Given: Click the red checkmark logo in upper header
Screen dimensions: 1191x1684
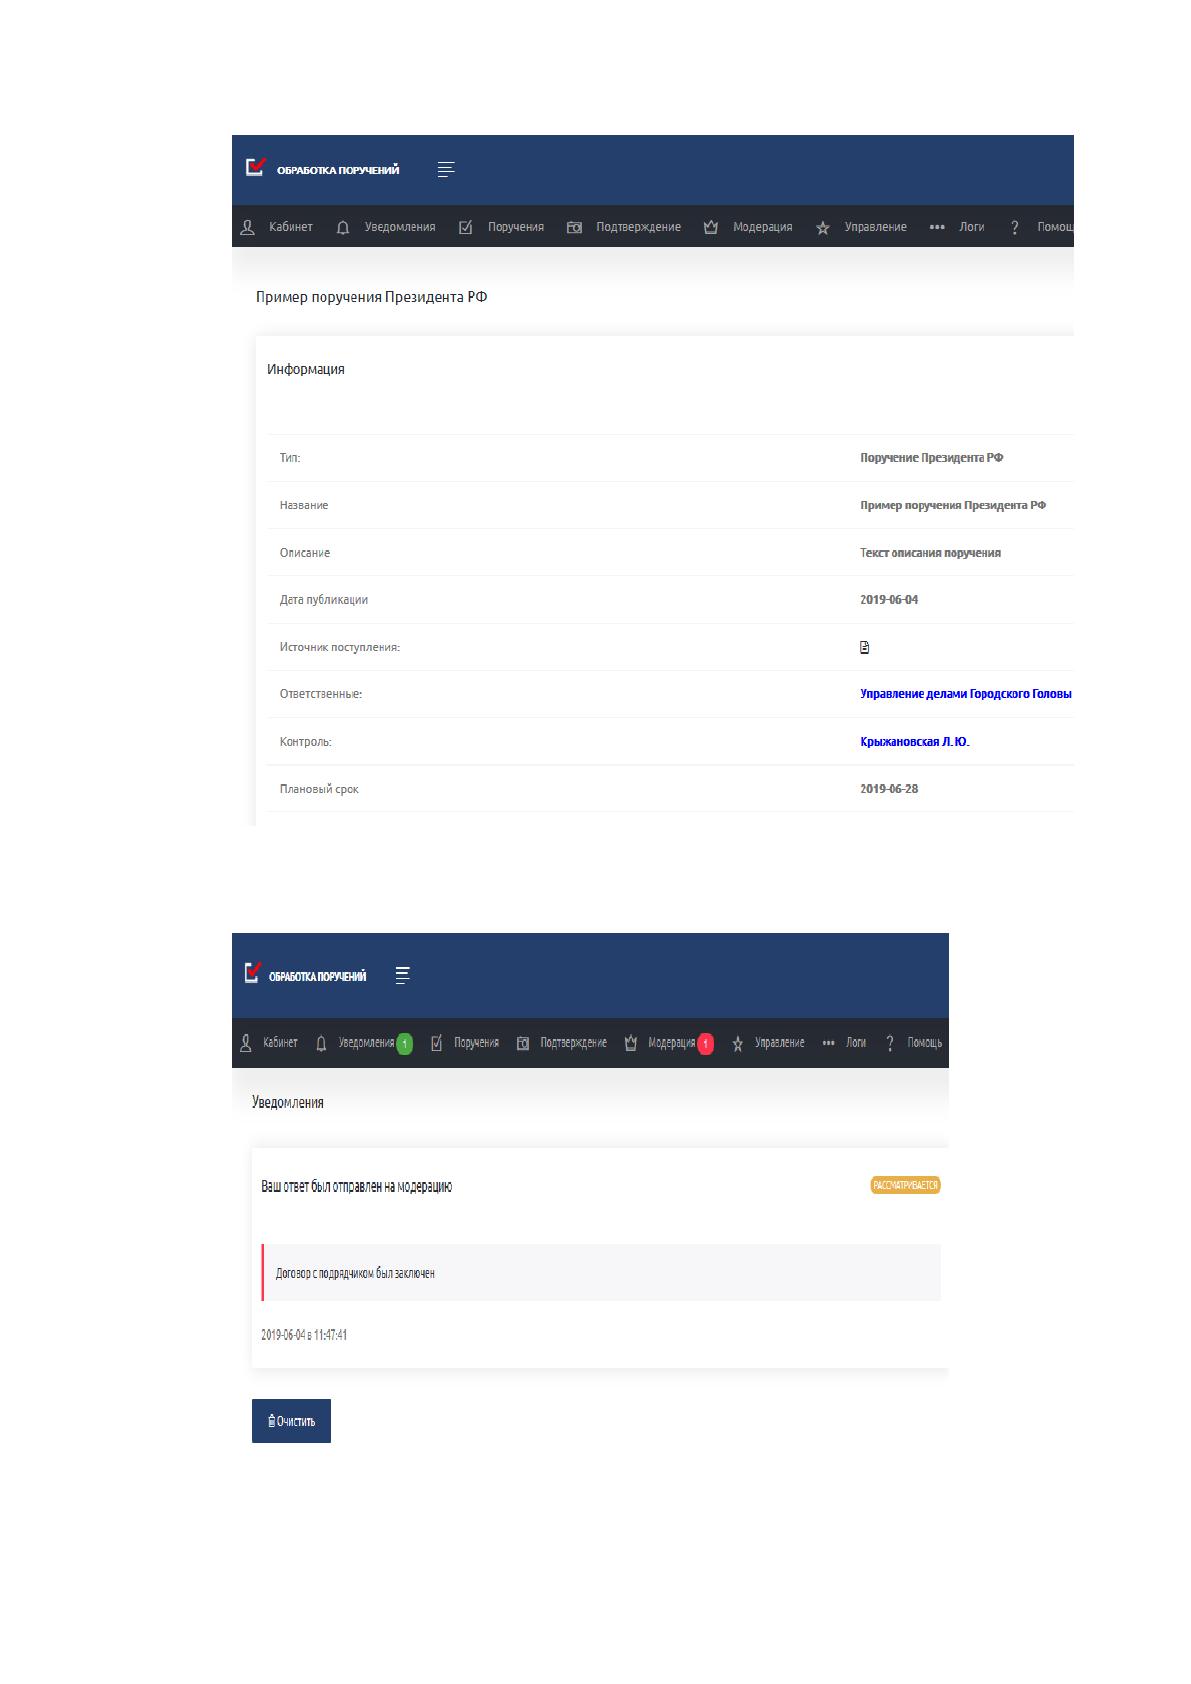Looking at the screenshot, I should coord(256,166).
